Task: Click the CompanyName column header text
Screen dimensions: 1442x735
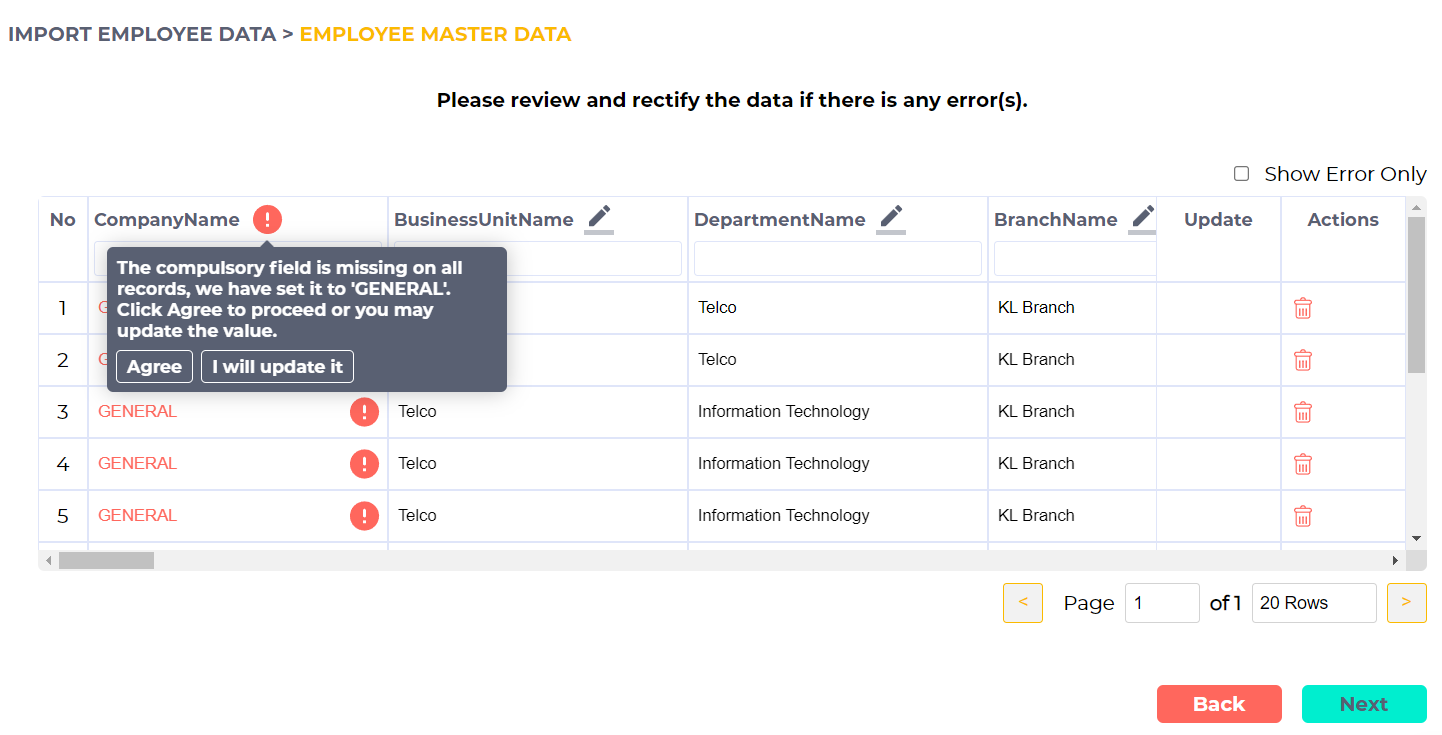Action: coord(167,220)
